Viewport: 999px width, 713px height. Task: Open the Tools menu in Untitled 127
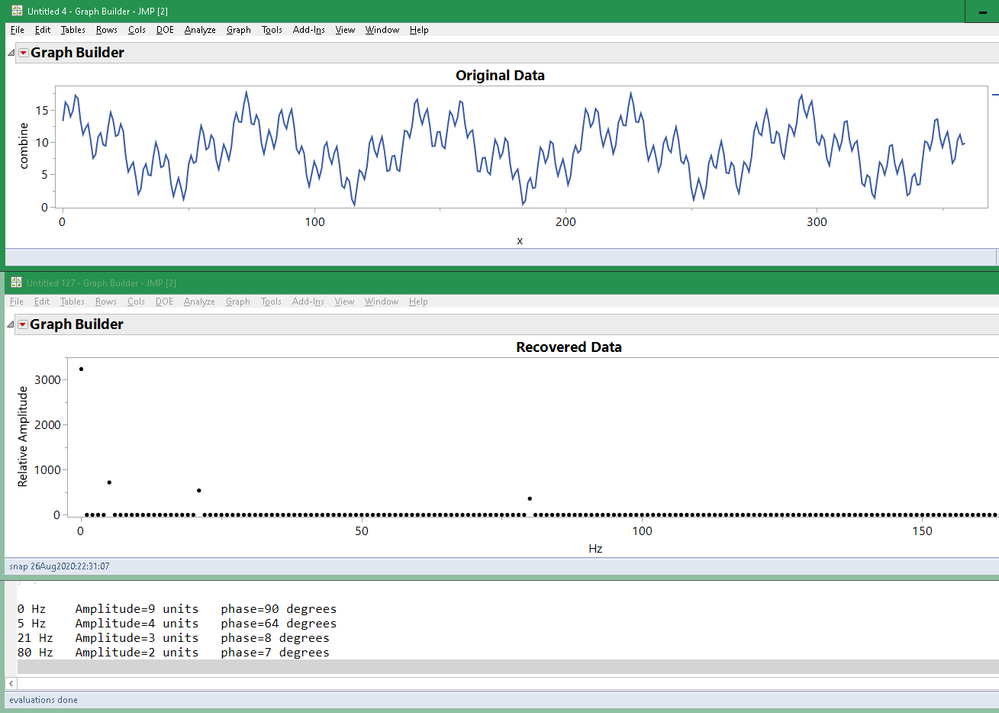[x=271, y=301]
